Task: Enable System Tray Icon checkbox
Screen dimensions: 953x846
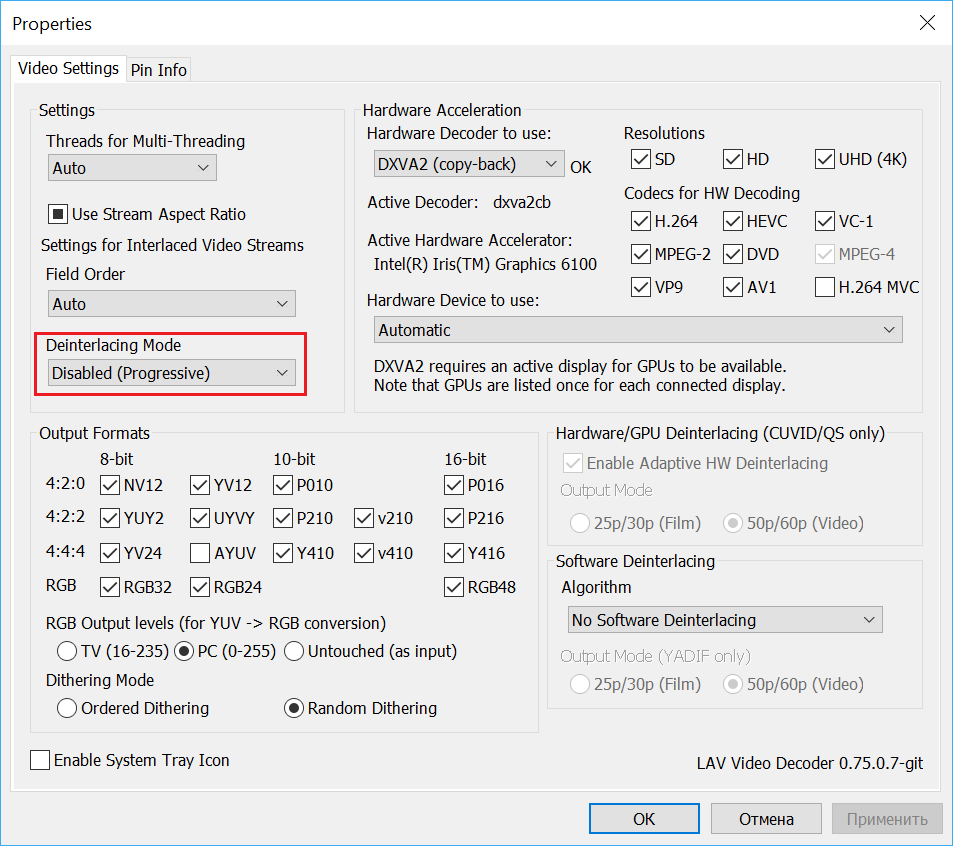Action: pos(40,760)
